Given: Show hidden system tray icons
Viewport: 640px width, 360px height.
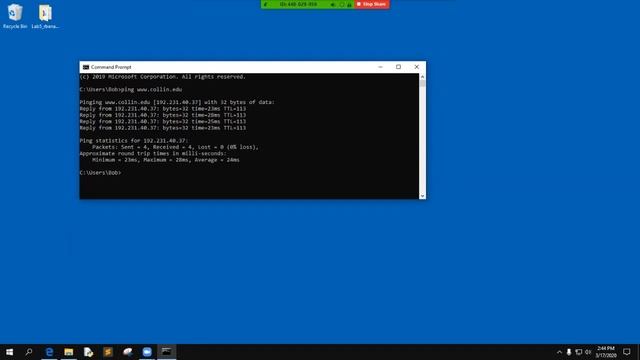Looking at the screenshot, I should pos(559,352).
